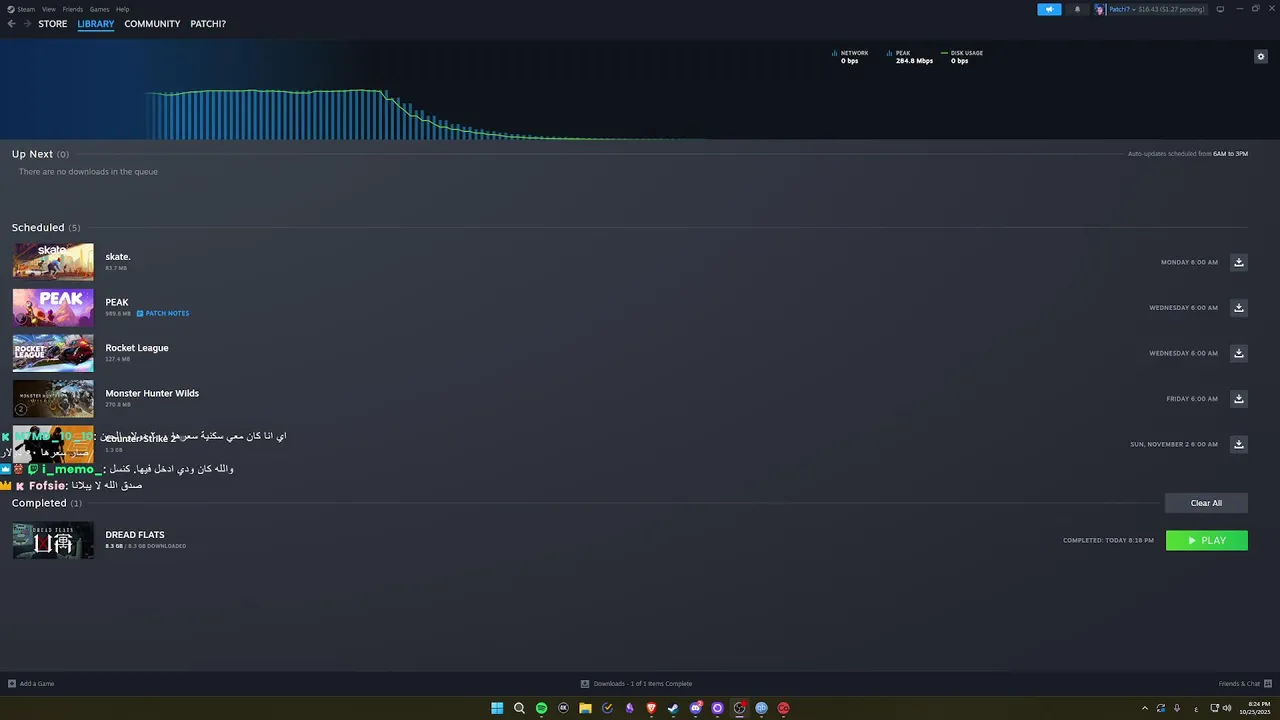The width and height of the screenshot is (1280, 720).
Task: Open Big Picture mode monitor icon
Action: click(1220, 9)
